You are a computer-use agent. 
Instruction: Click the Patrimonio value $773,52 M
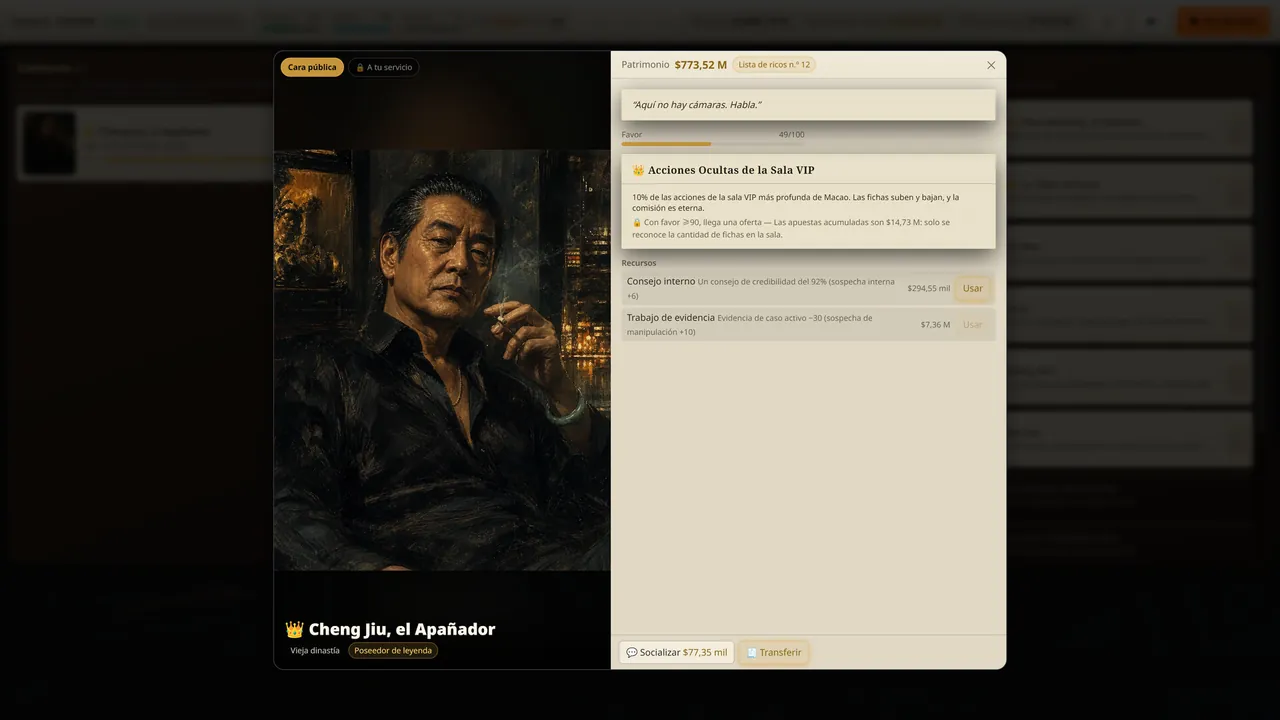(701, 65)
